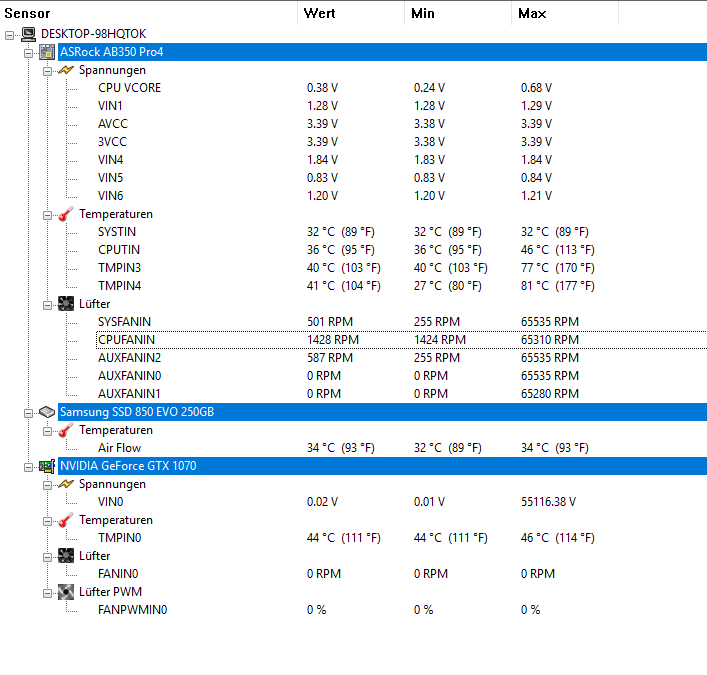Collapse the Samsung SSD 850 EVO node

28,413
